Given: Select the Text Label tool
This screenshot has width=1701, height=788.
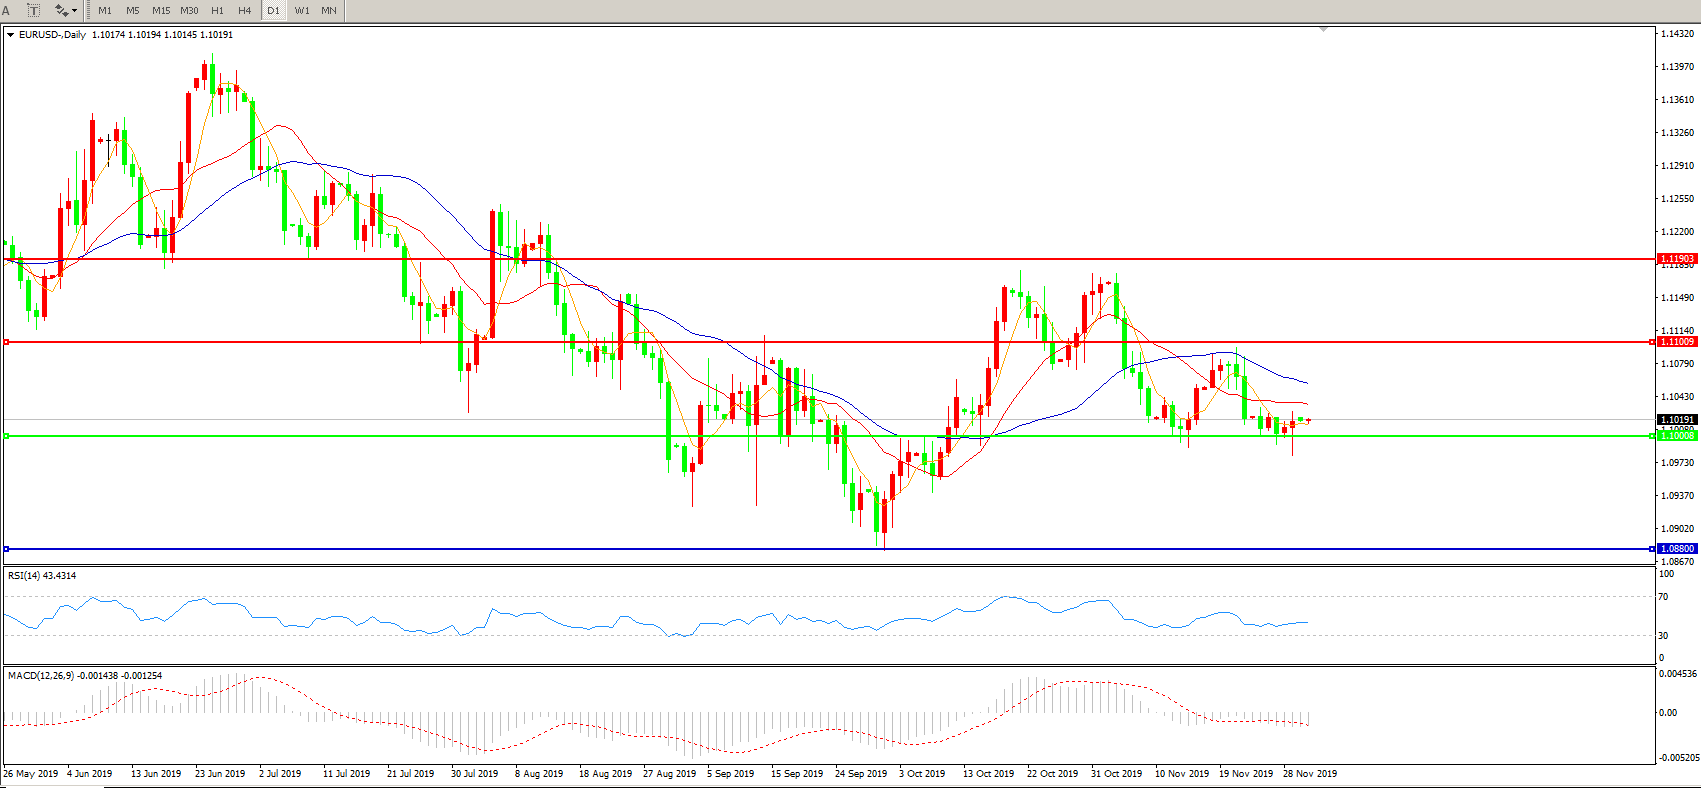Looking at the screenshot, I should [x=33, y=10].
